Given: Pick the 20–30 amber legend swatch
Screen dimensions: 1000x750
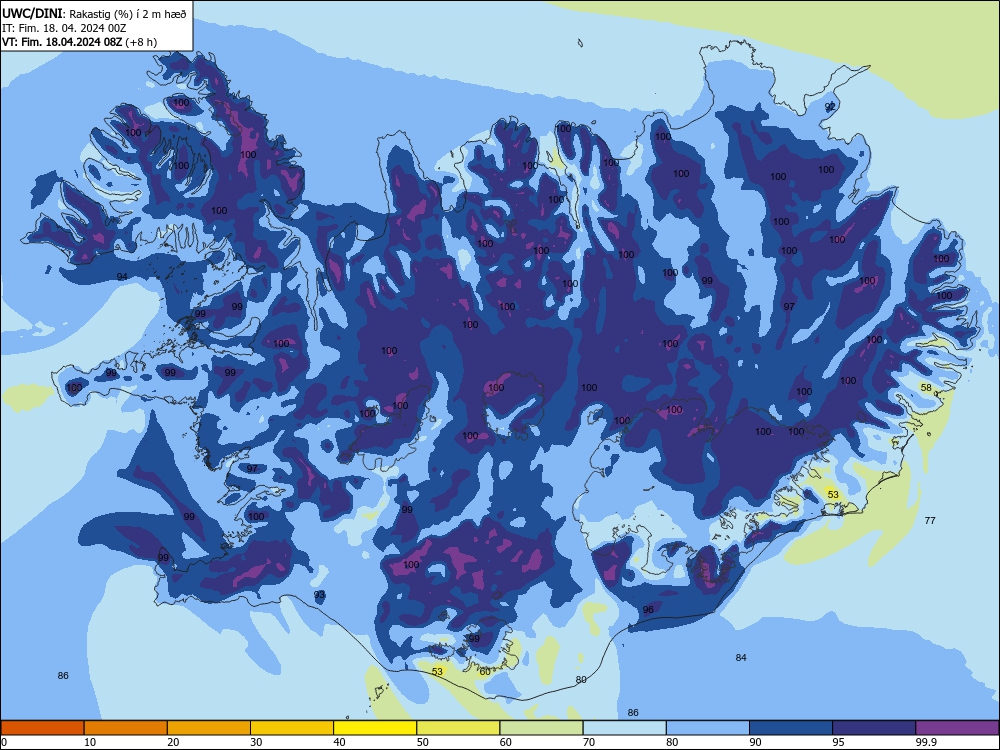Looking at the screenshot, I should [x=209, y=728].
